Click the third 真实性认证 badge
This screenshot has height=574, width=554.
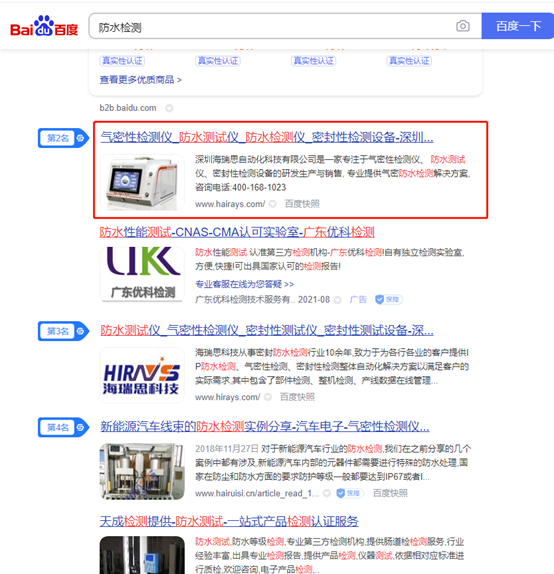pyautogui.click(x=313, y=61)
